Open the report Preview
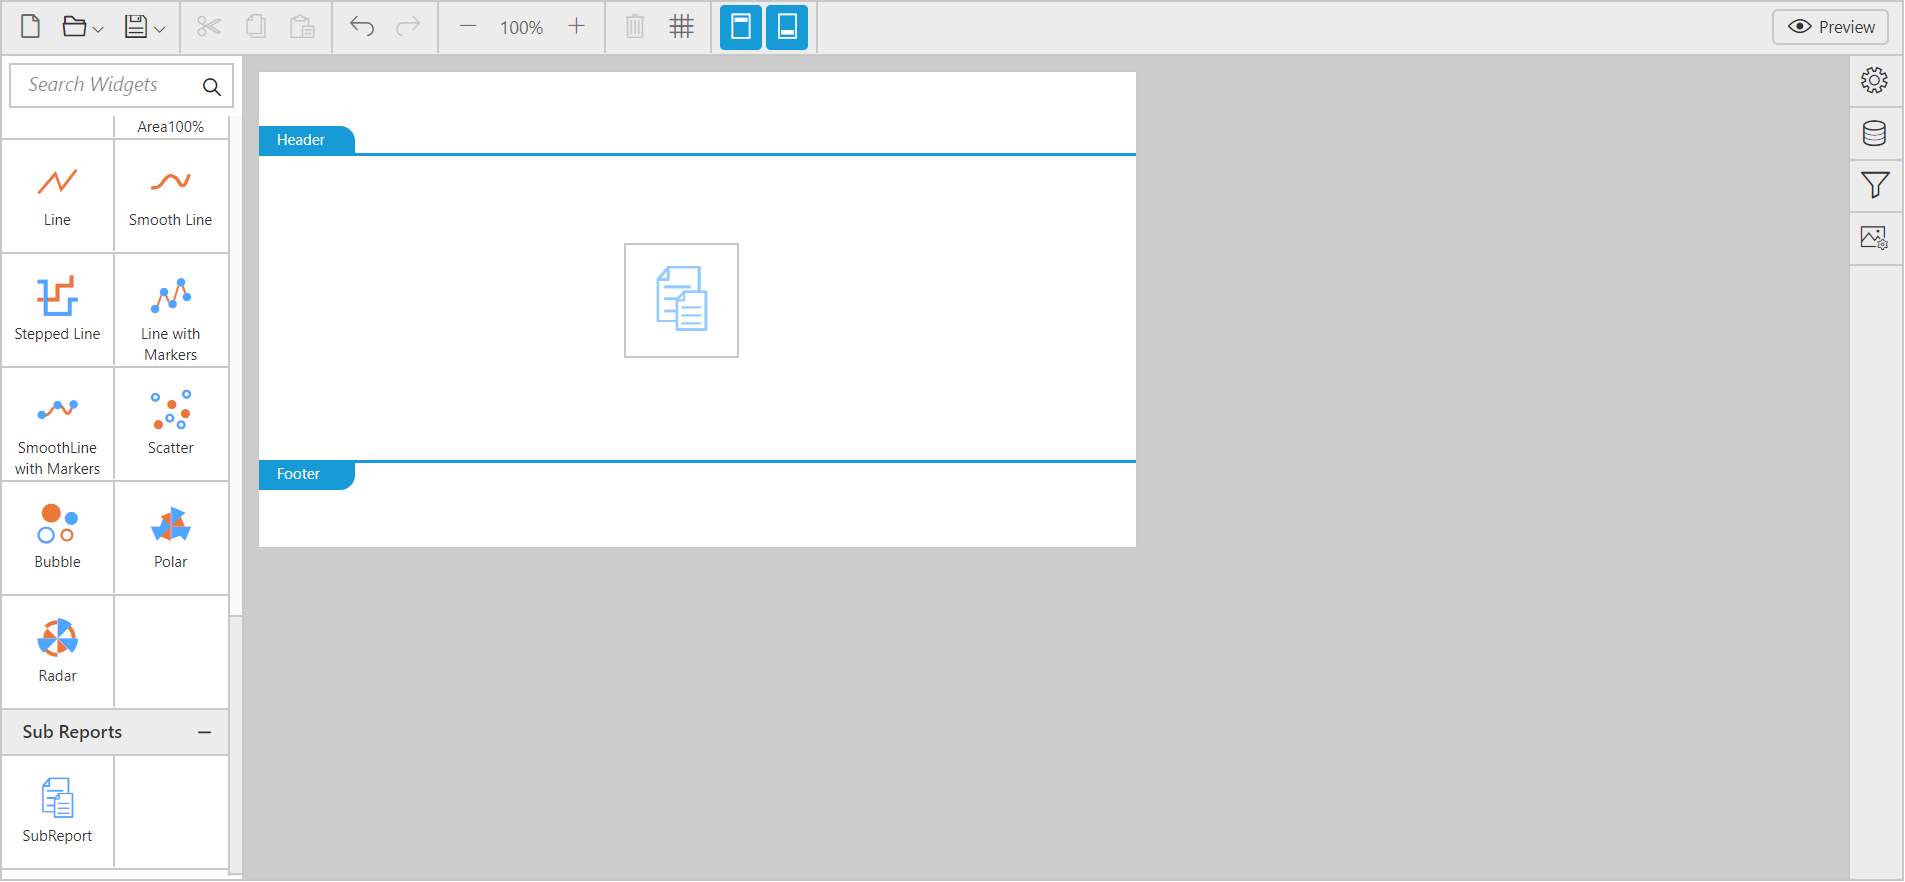Screen dimensions: 1905x882 1831,27
